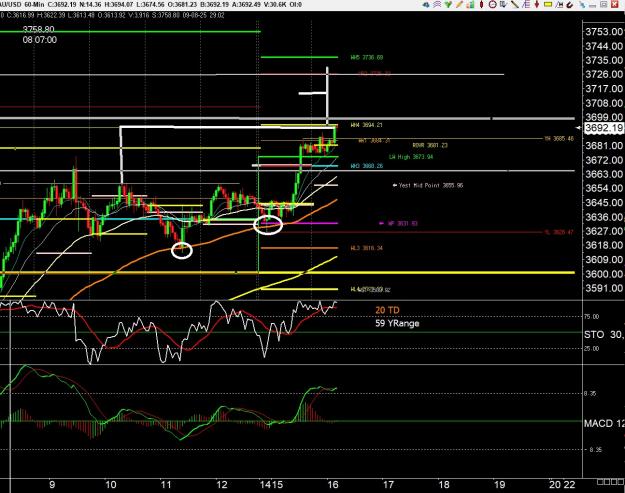Select the red YL level label
This screenshot has width=625, height=493.
coord(559,232)
